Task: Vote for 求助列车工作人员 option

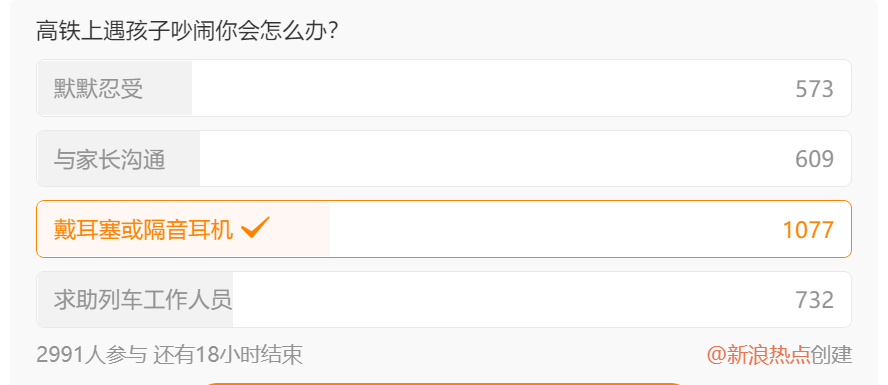Action: (x=443, y=300)
